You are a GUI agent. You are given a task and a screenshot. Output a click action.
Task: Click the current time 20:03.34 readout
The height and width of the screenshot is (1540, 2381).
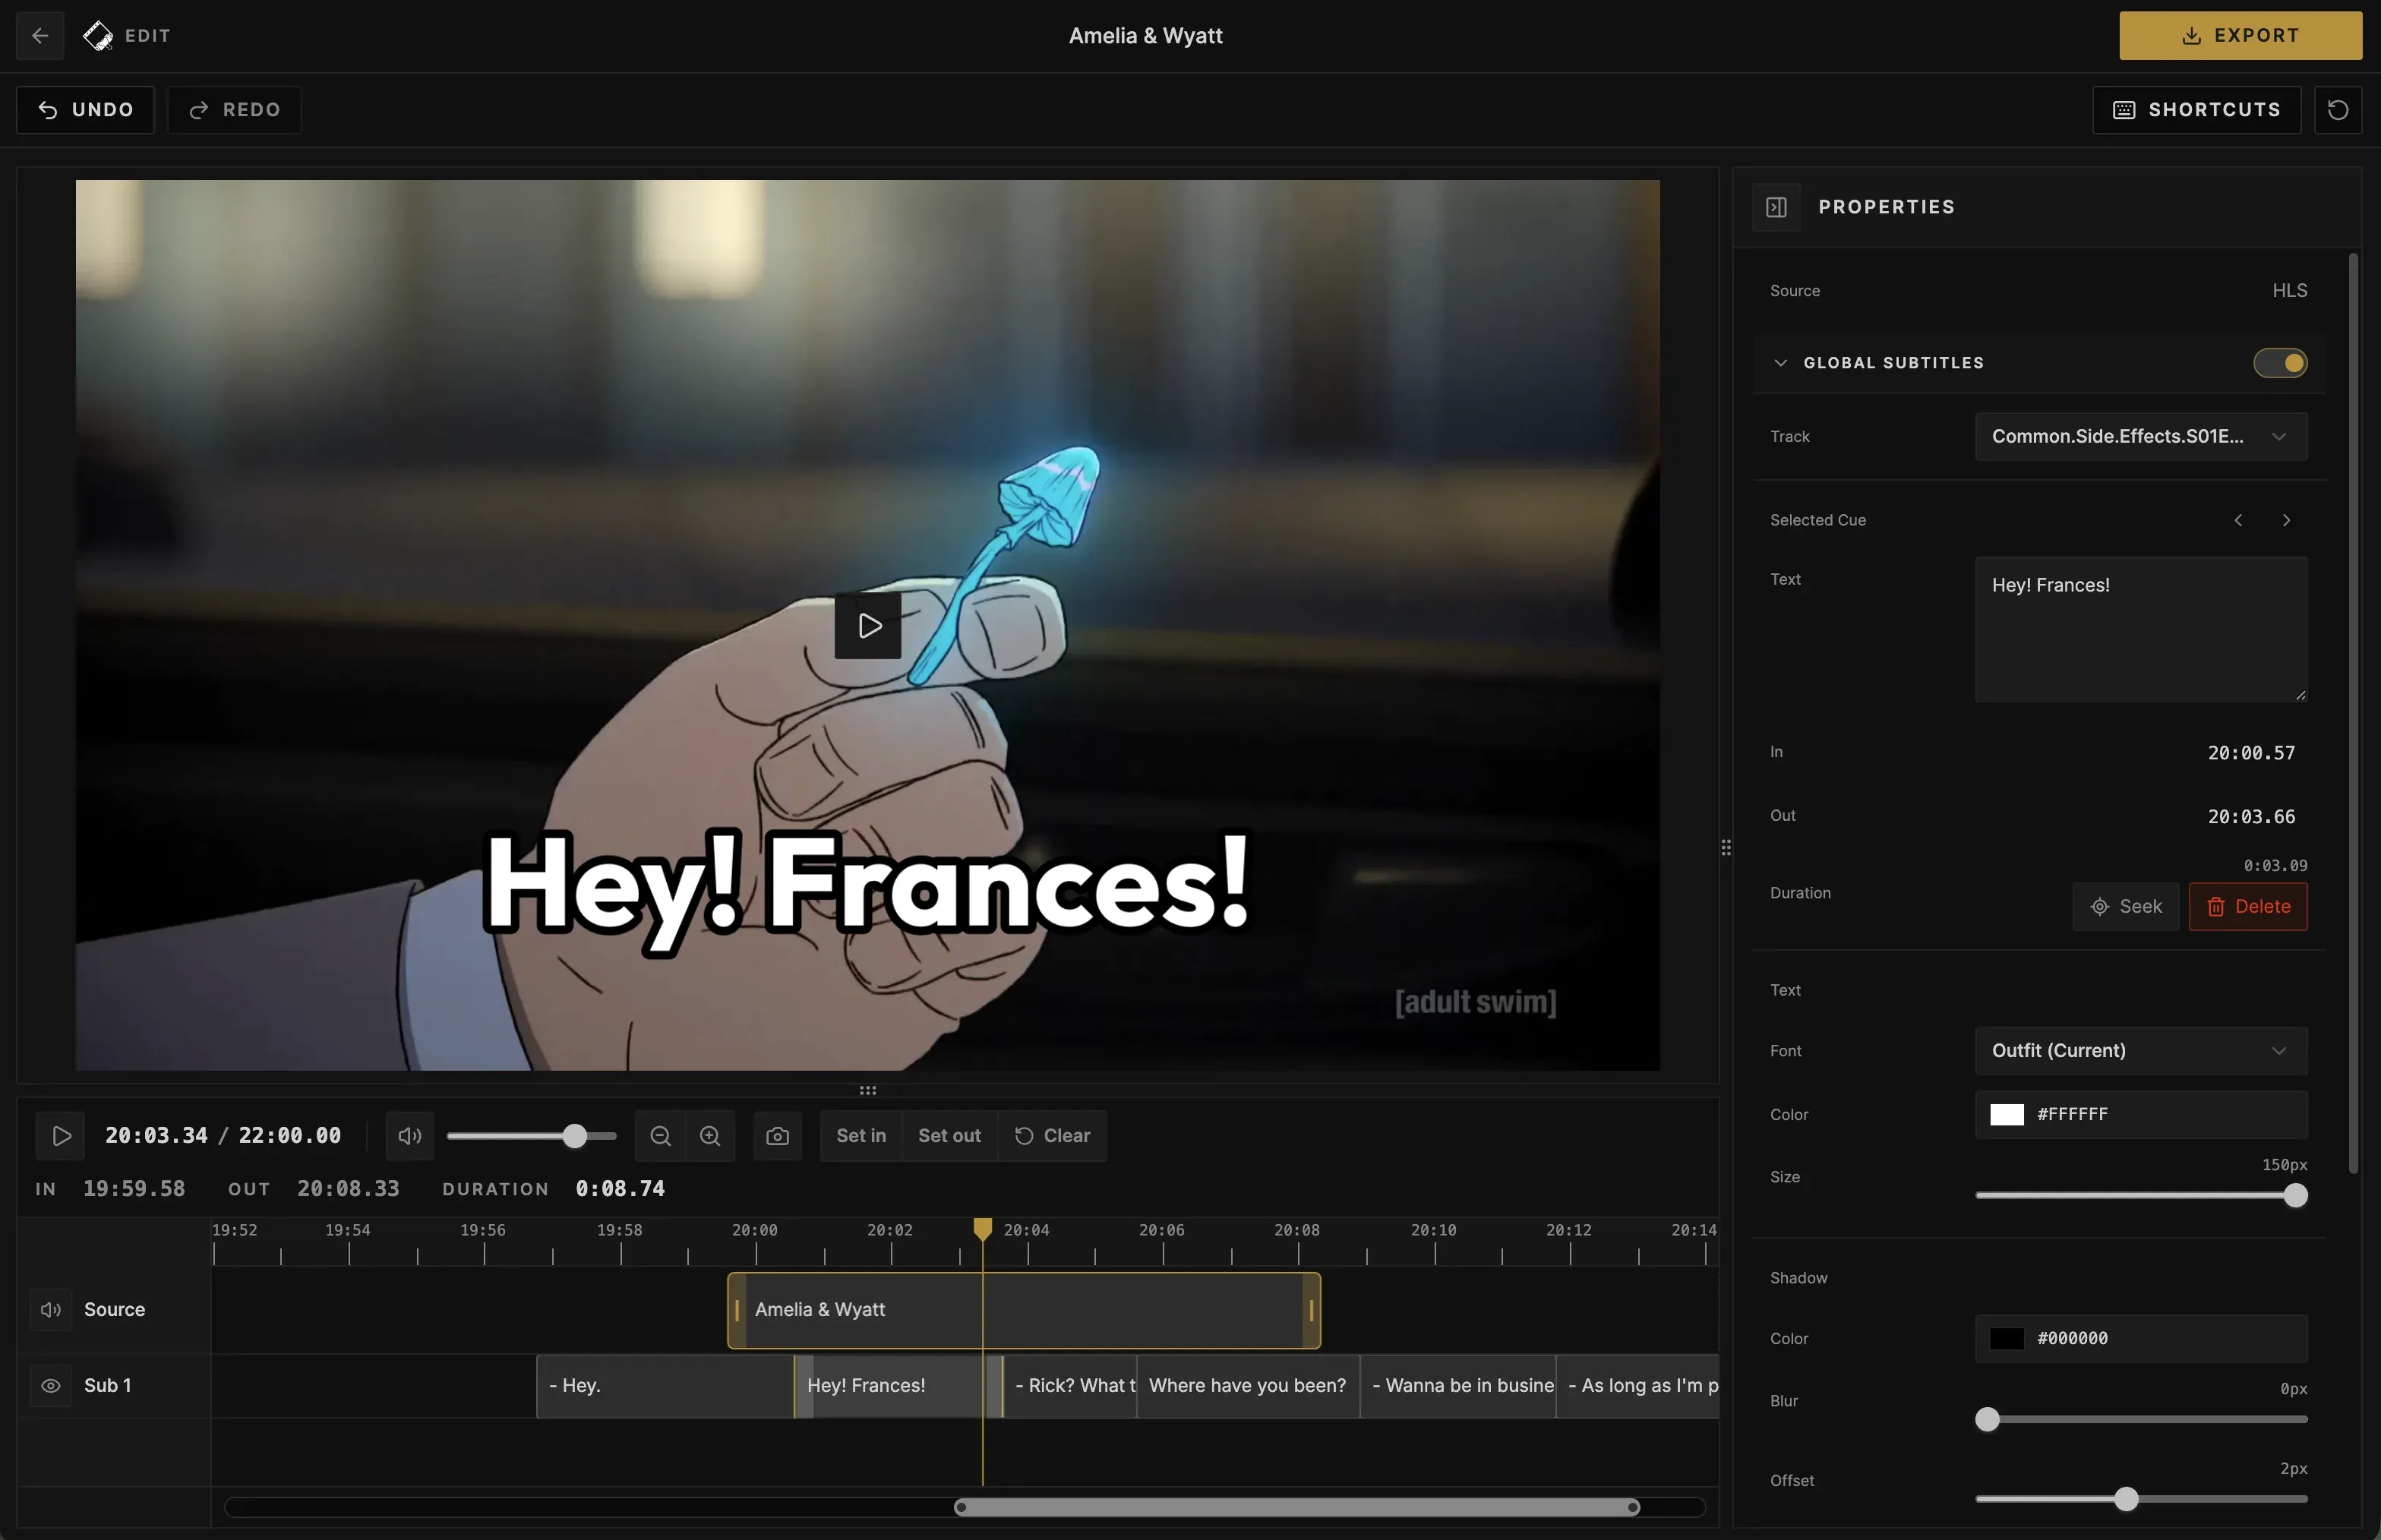pyautogui.click(x=156, y=1136)
